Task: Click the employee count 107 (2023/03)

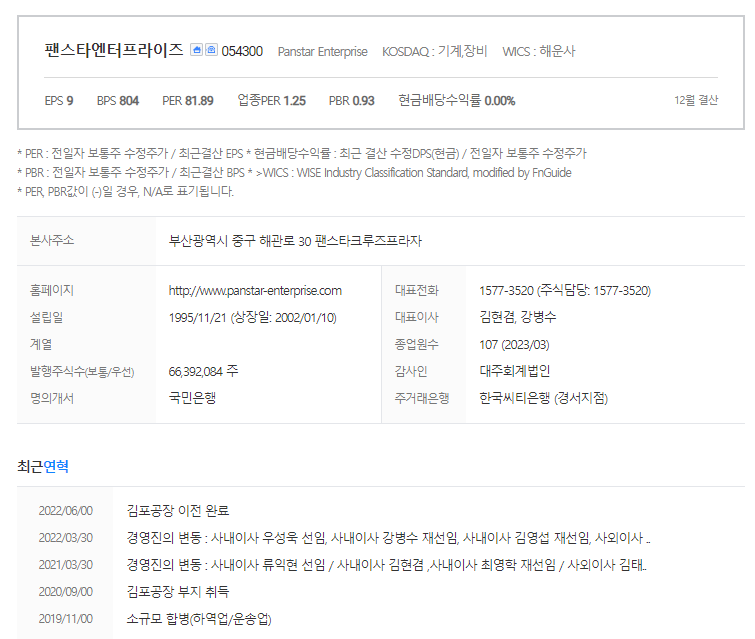Action: (x=514, y=345)
